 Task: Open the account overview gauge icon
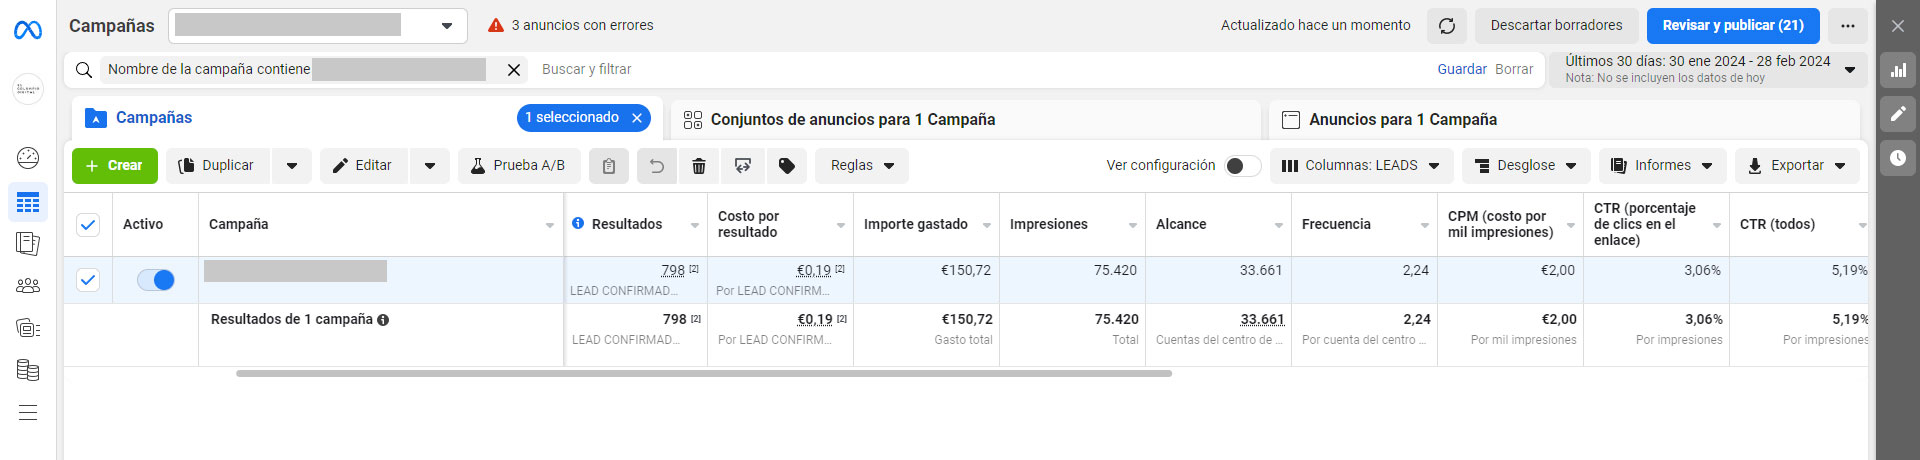point(28,157)
